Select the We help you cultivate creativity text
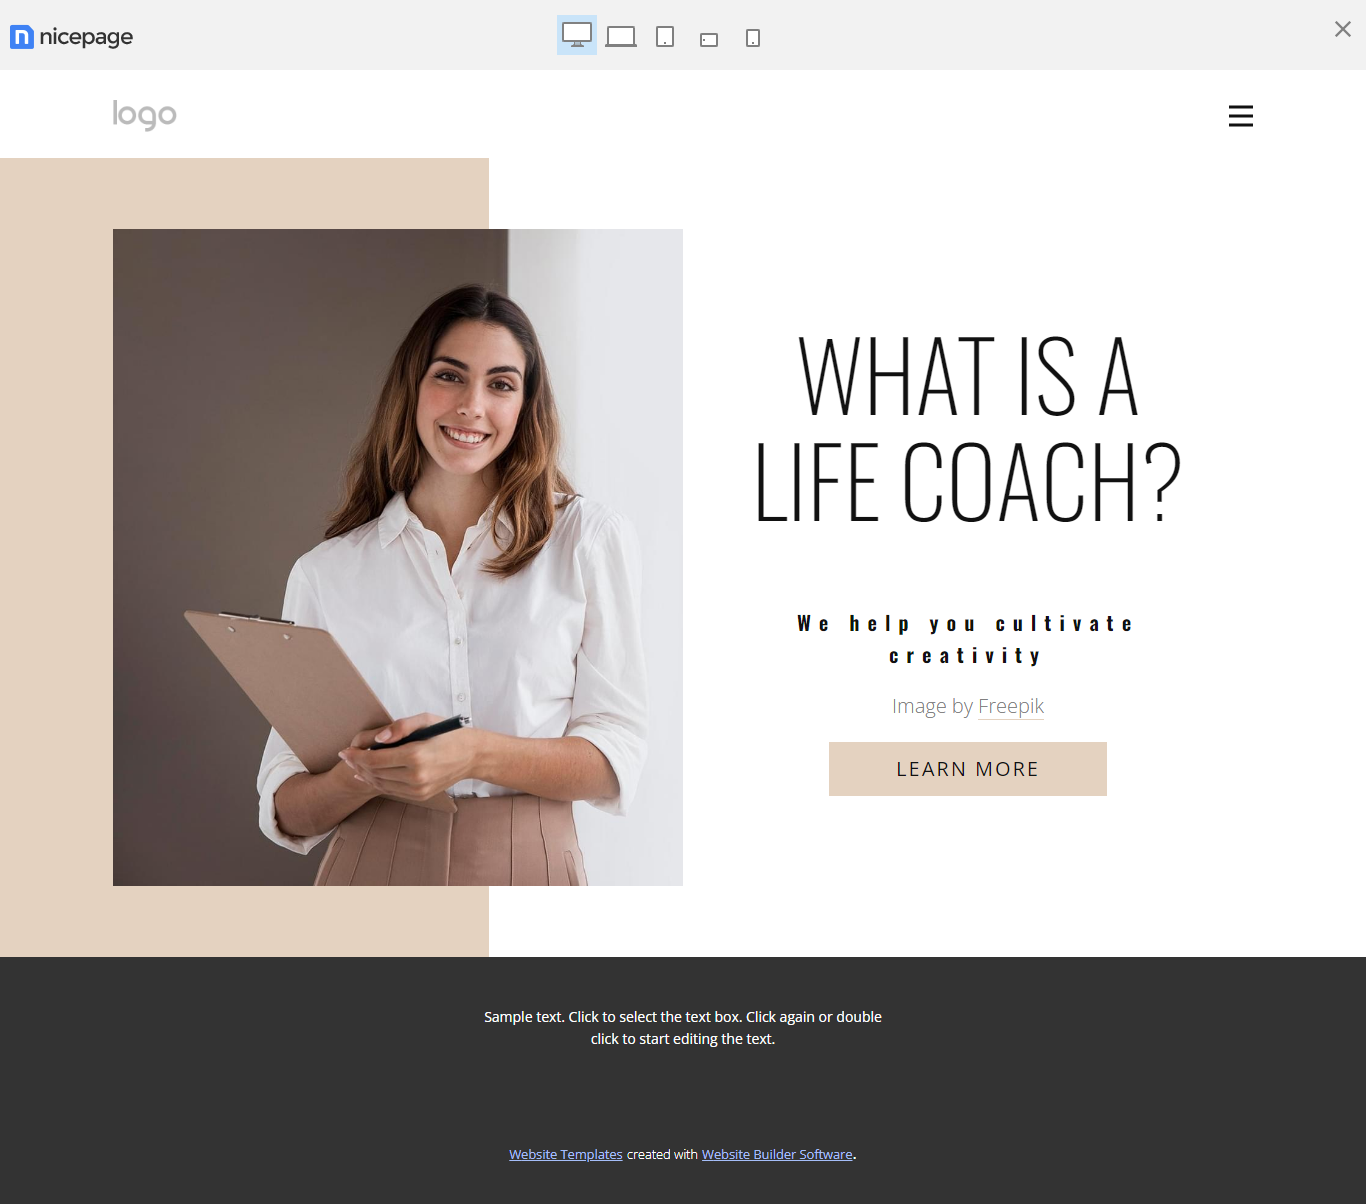Screen dimensions: 1366x1204 coord(966,639)
